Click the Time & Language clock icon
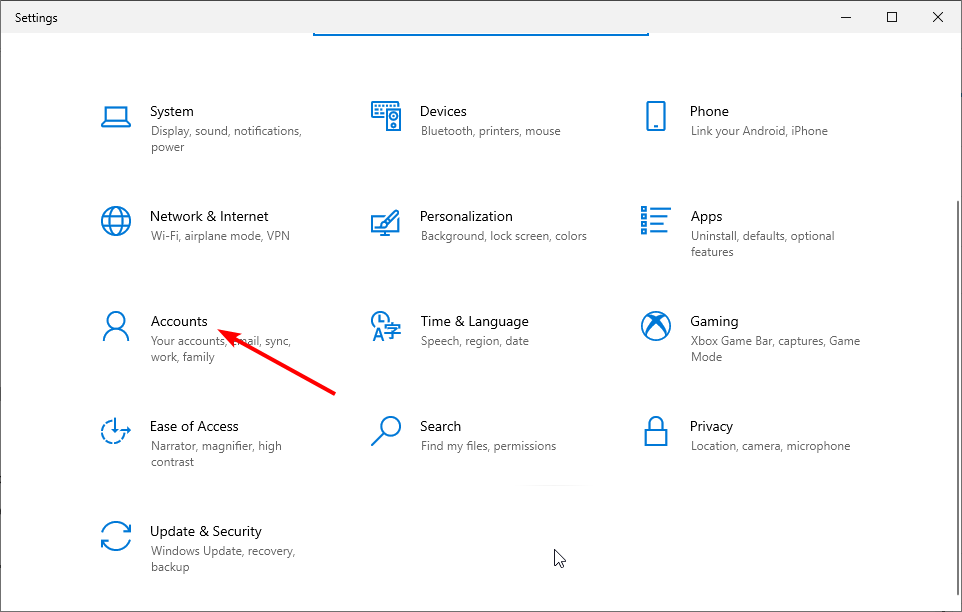Viewport: 962px width, 612px height. click(x=386, y=326)
